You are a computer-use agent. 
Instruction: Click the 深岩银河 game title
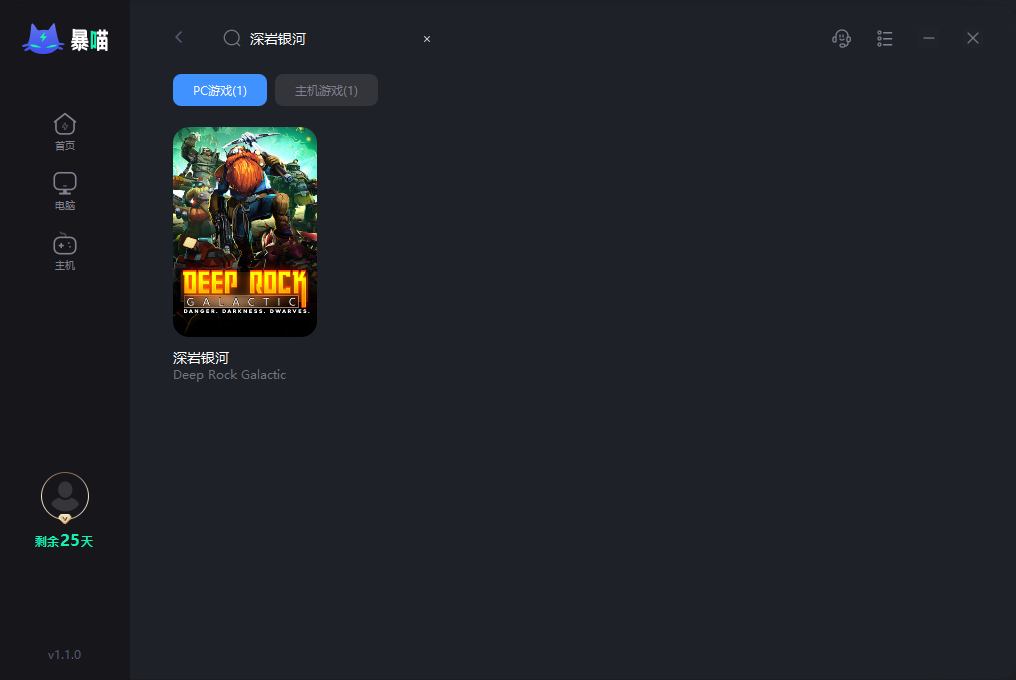tap(201, 358)
